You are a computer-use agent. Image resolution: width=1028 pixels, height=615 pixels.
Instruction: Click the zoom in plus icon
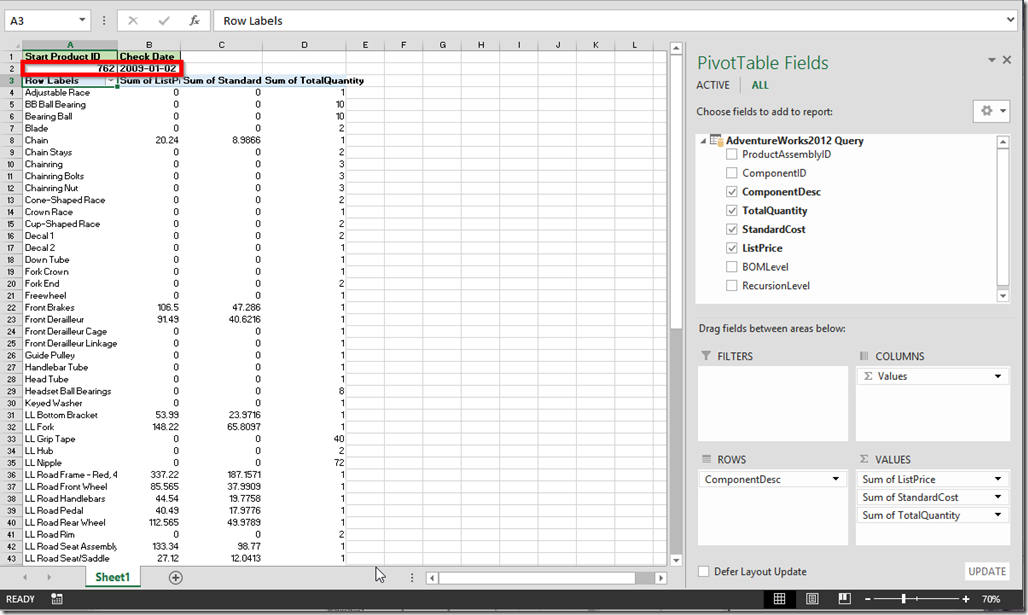pyautogui.click(x=966, y=599)
